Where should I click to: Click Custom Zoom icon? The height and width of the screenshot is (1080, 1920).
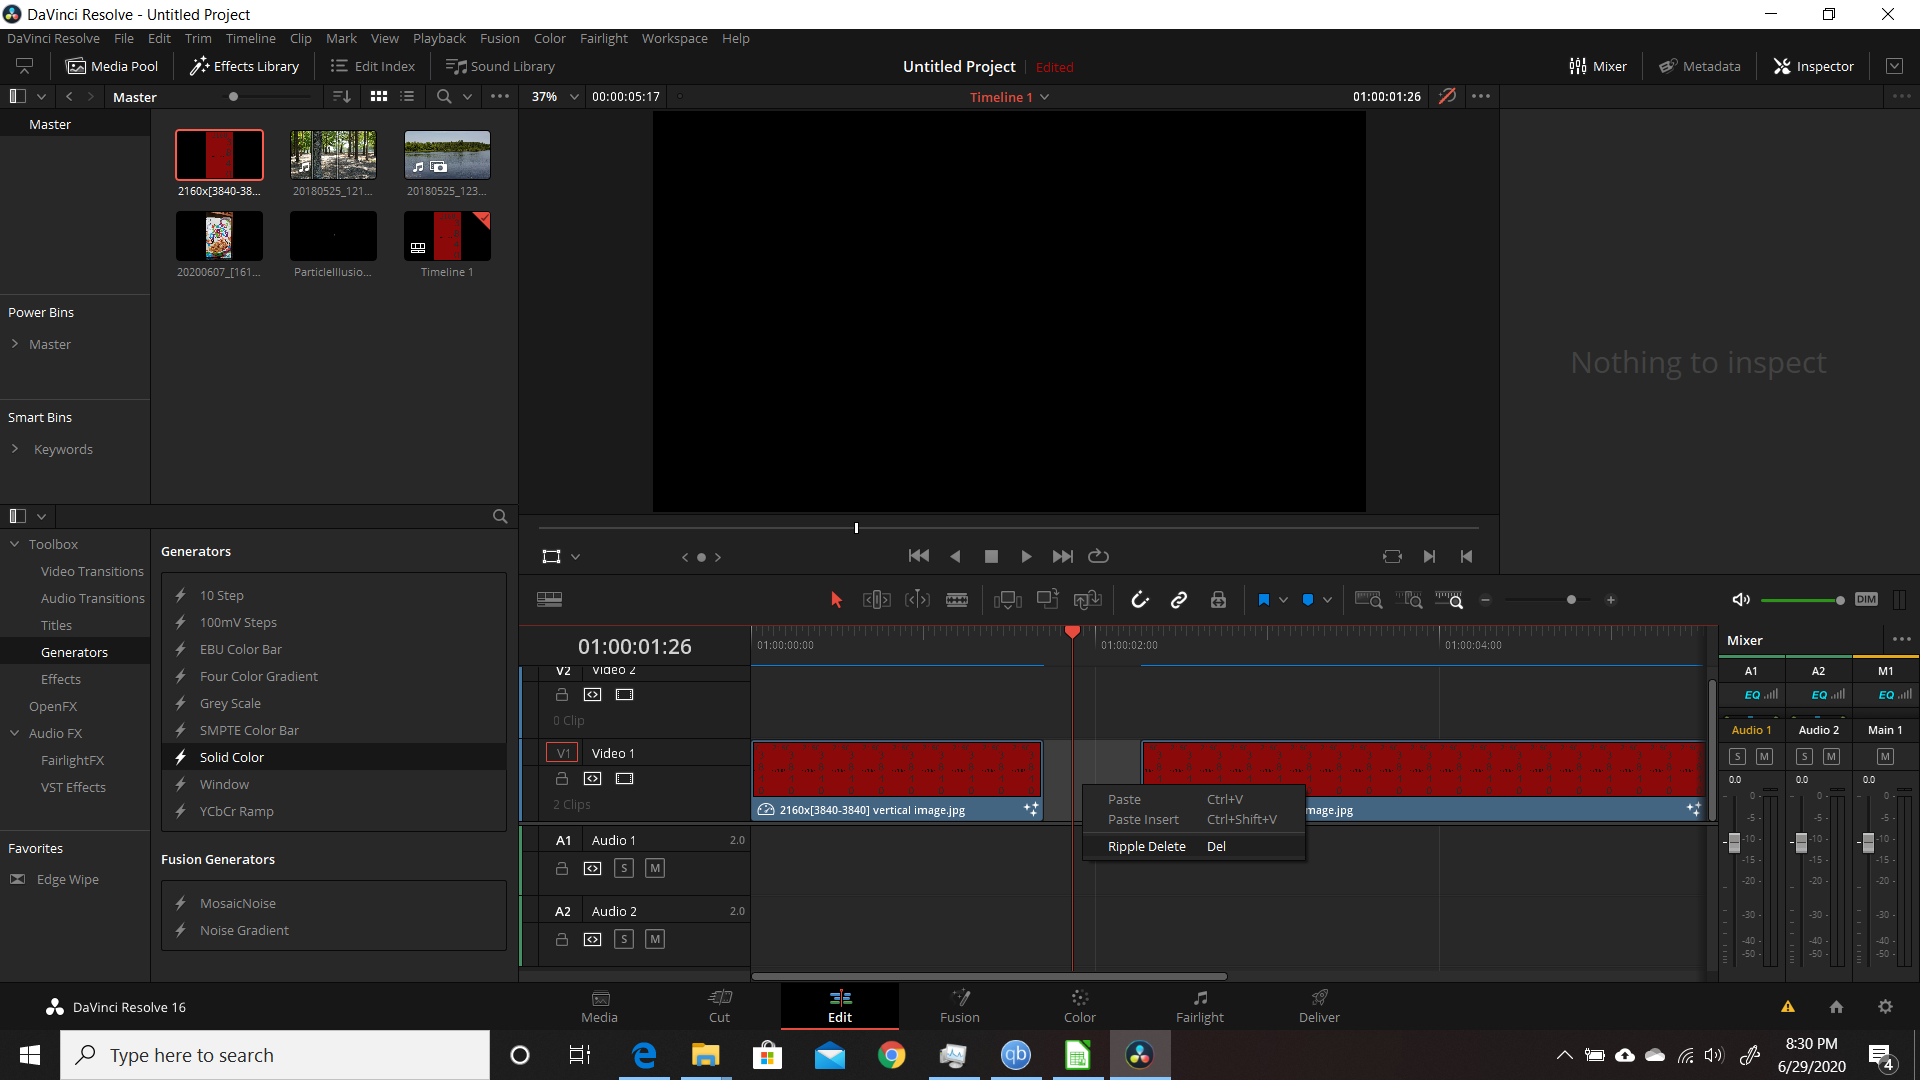click(1449, 600)
